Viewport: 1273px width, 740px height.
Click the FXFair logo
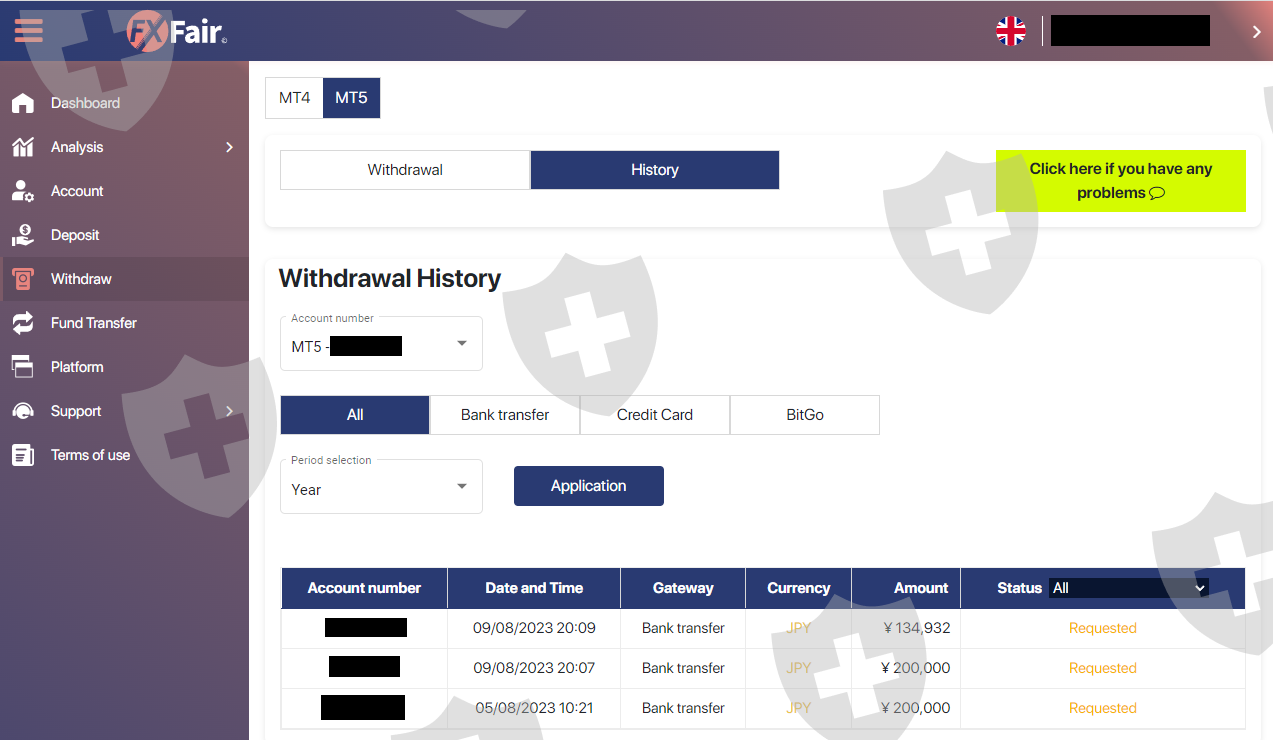[x=177, y=31]
